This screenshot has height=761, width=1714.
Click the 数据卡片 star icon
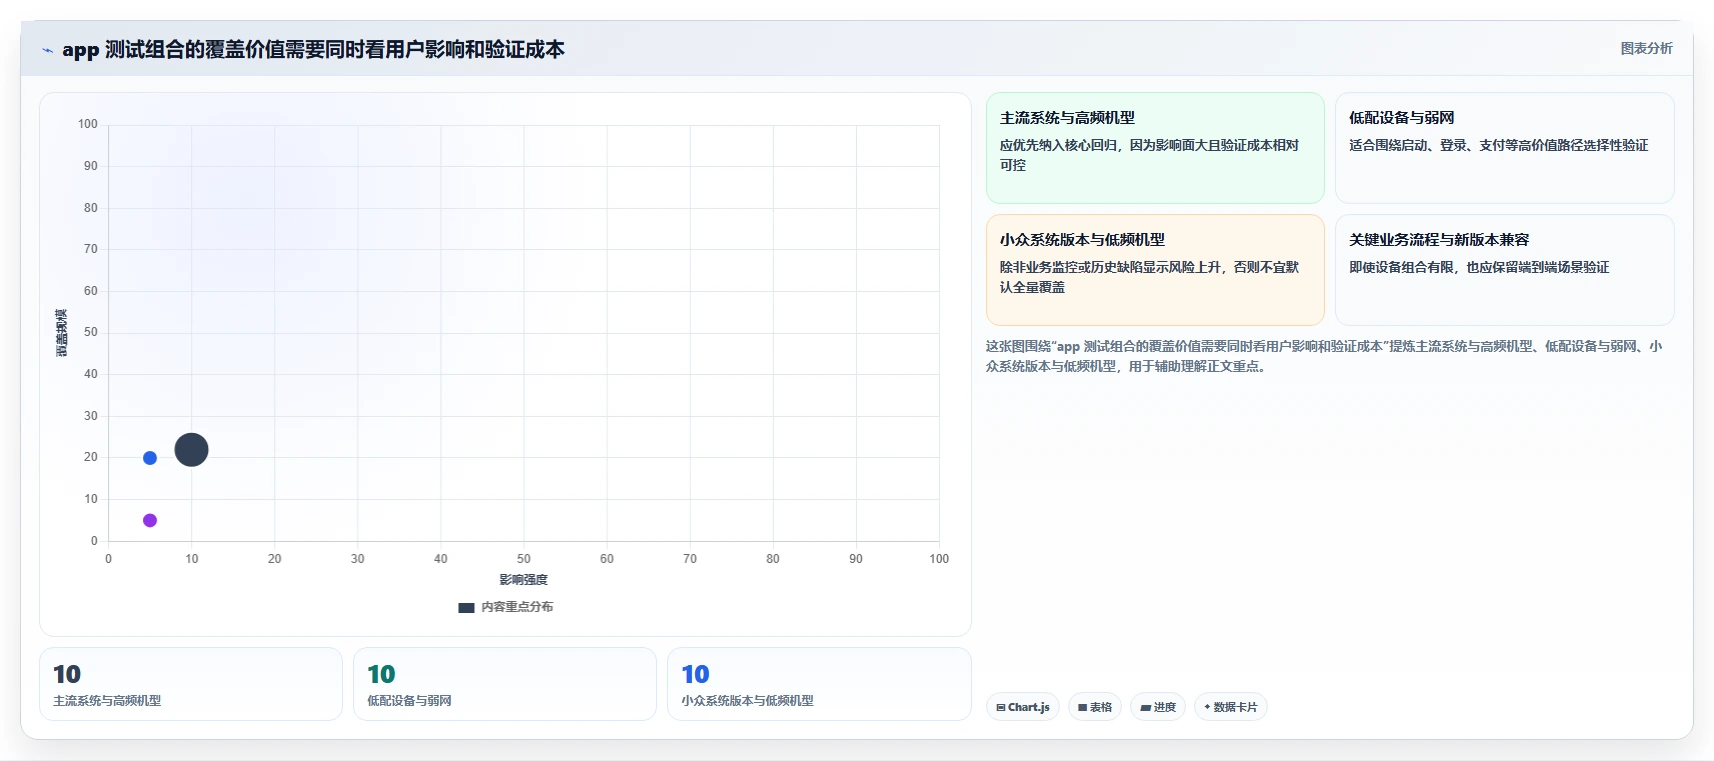click(1207, 707)
